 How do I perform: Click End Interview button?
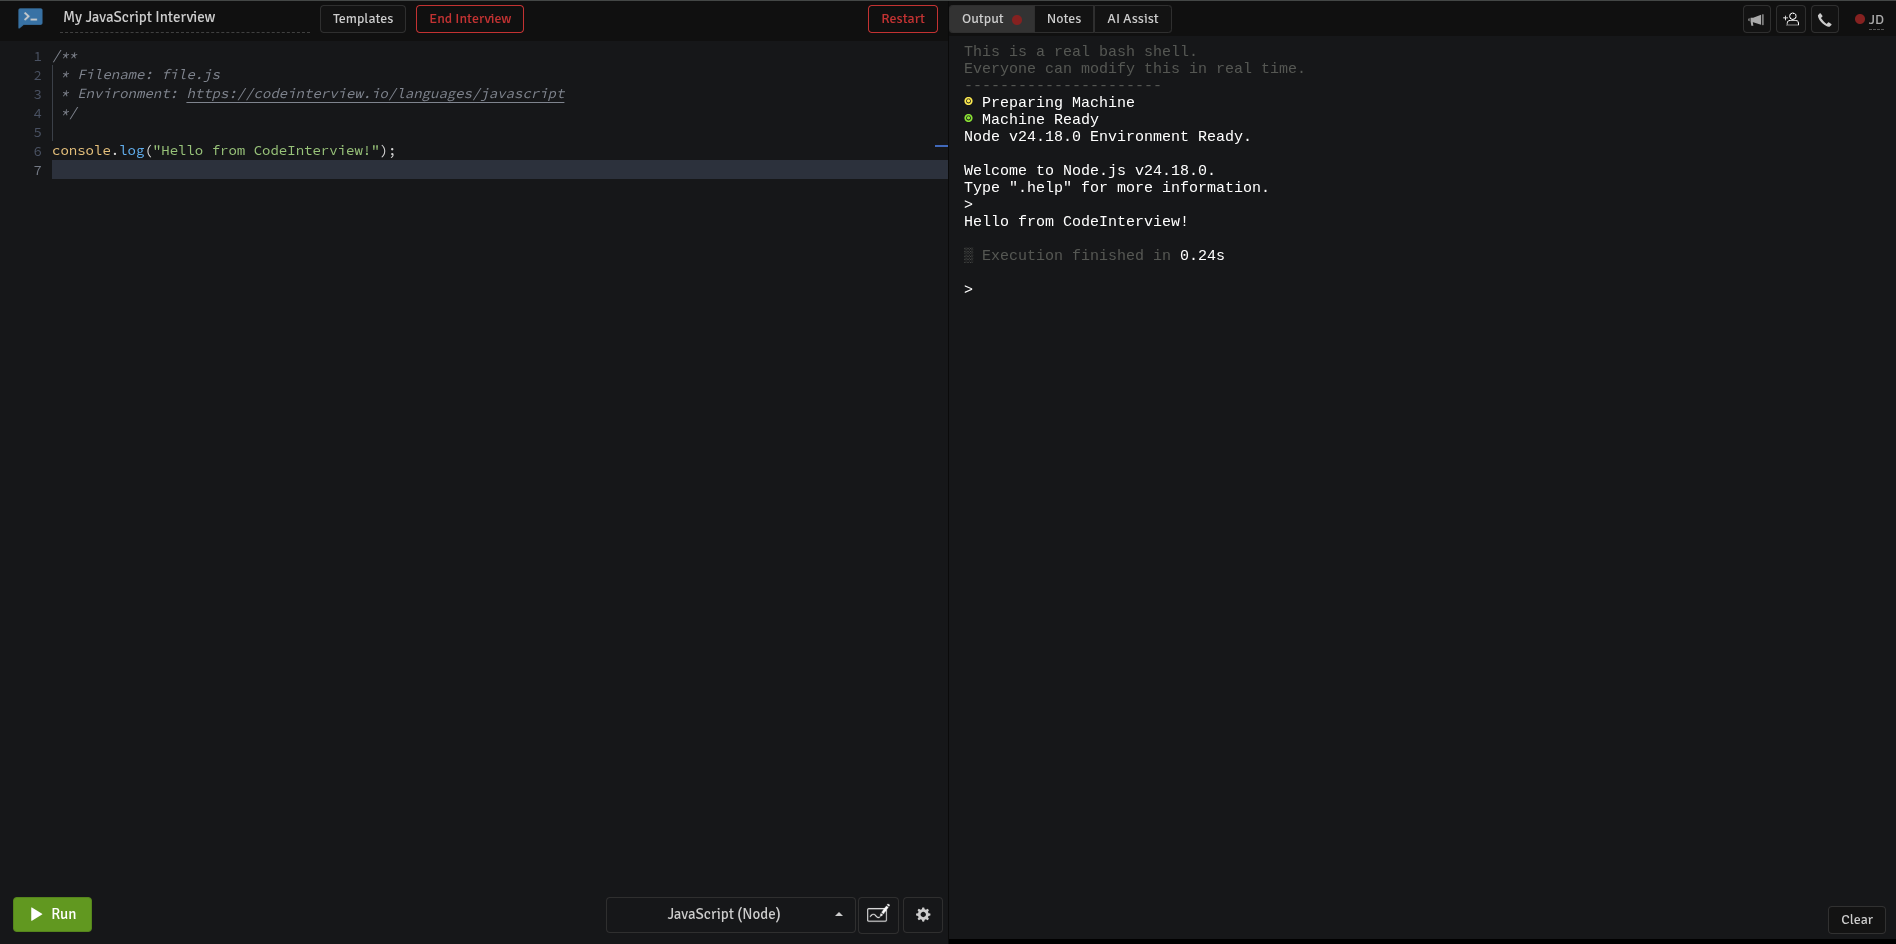tap(470, 19)
